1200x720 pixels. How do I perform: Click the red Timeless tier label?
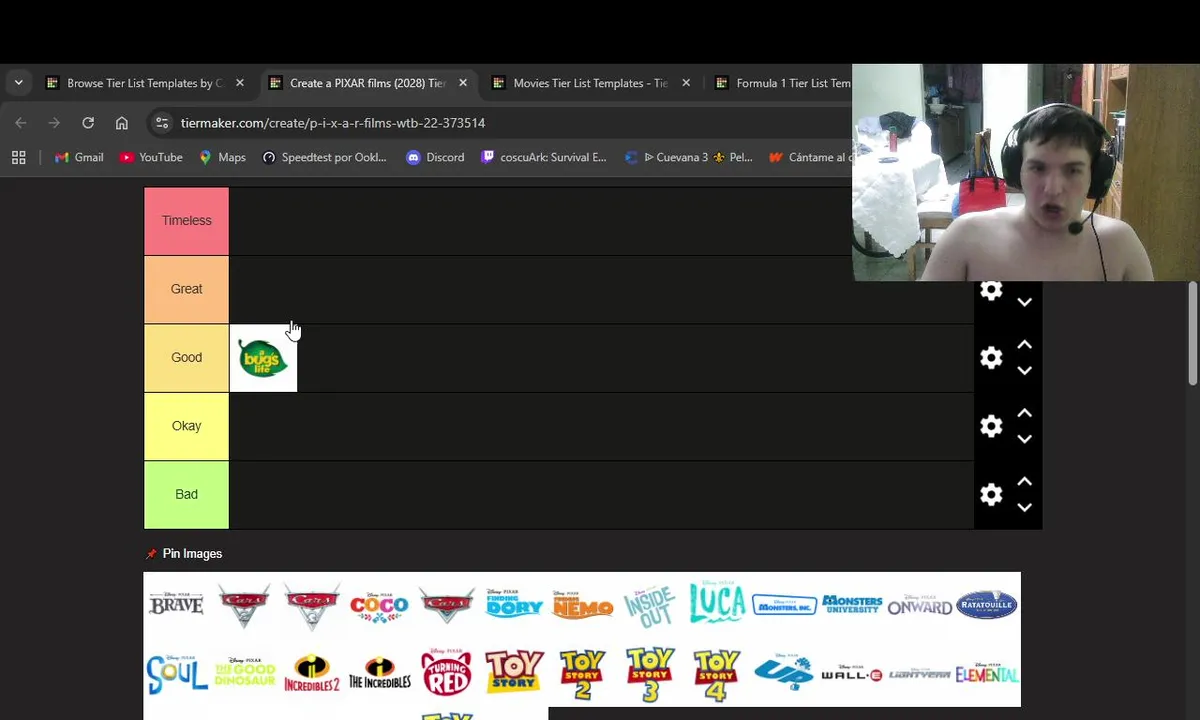[186, 221]
